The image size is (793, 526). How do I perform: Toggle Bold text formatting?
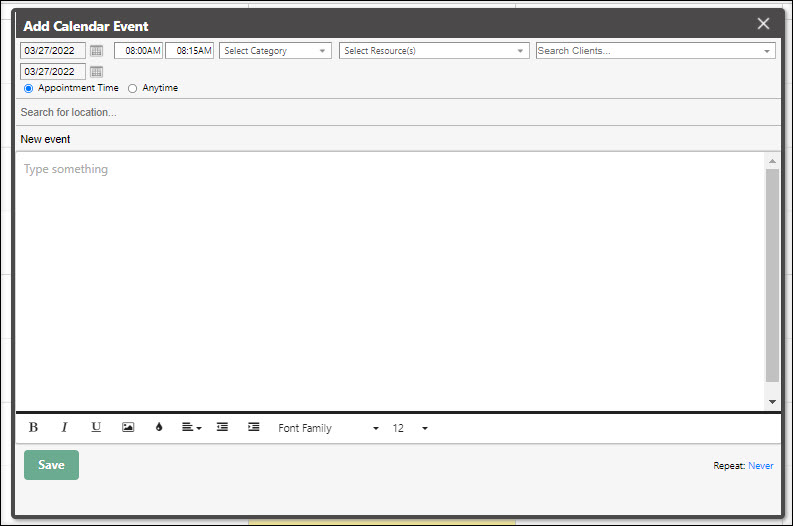tap(33, 427)
